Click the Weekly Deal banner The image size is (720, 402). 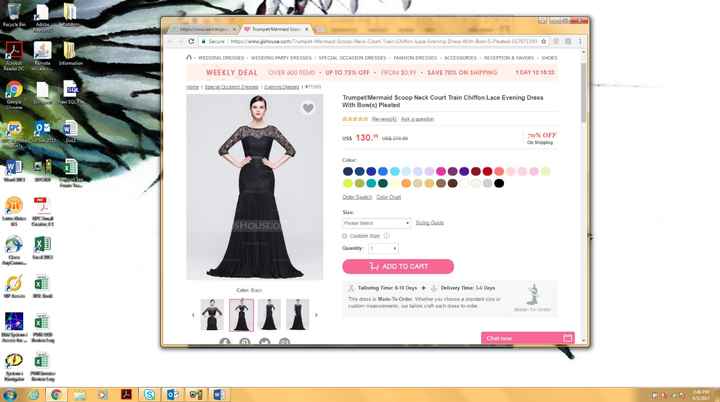(372, 73)
